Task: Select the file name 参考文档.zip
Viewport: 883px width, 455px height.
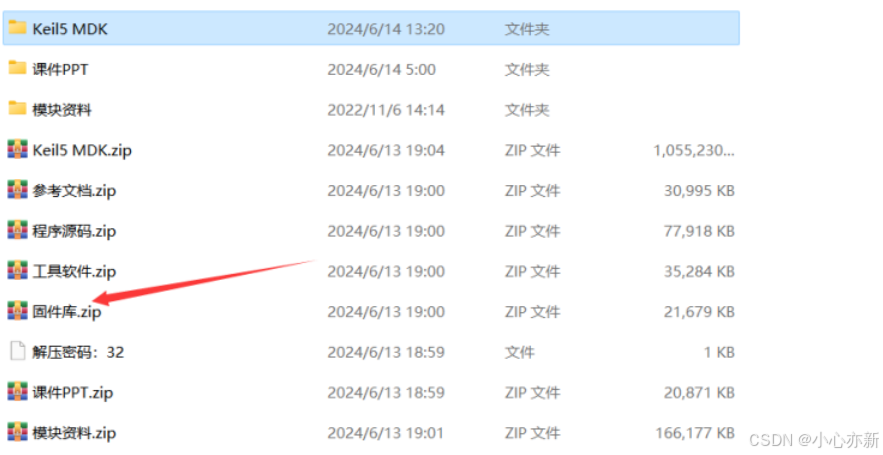Action: tap(74, 191)
